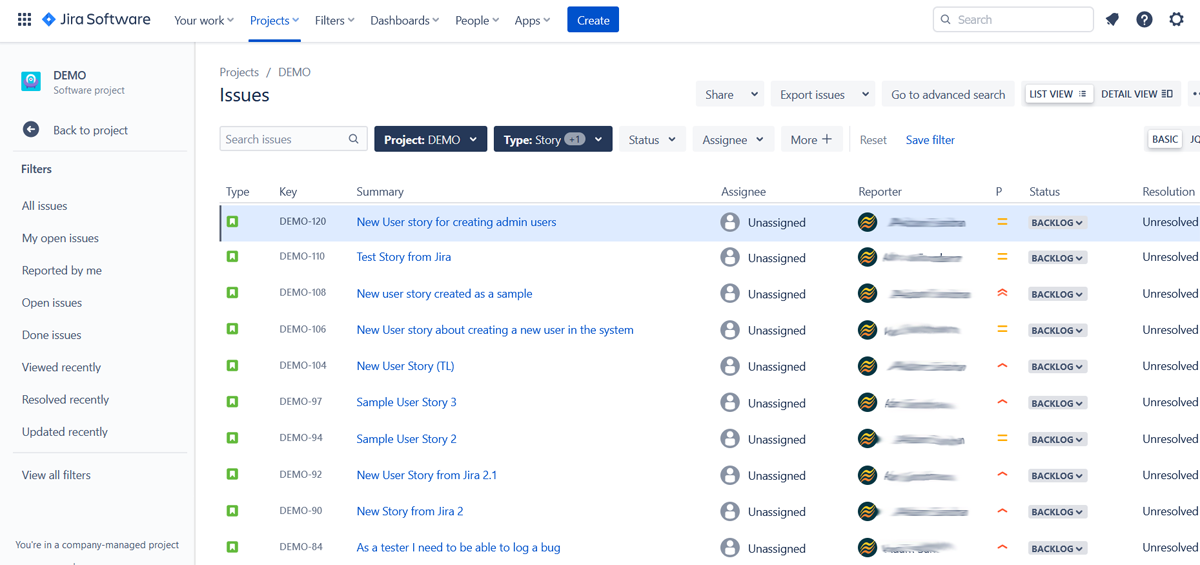Open the Dashboards menu
Screen dimensions: 1200x565
404,20
